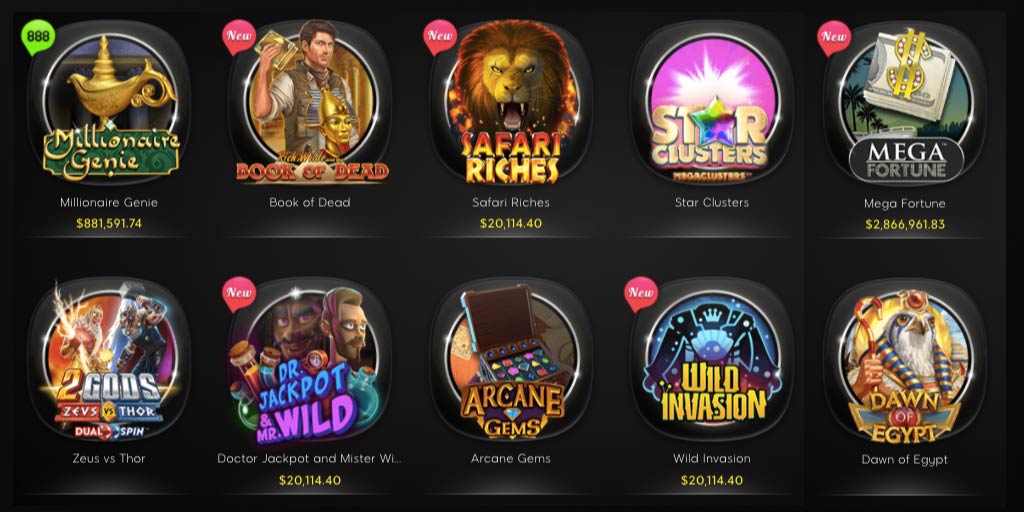Click the New badge on Book of Dead
The image size is (1024, 512).
pyautogui.click(x=239, y=37)
